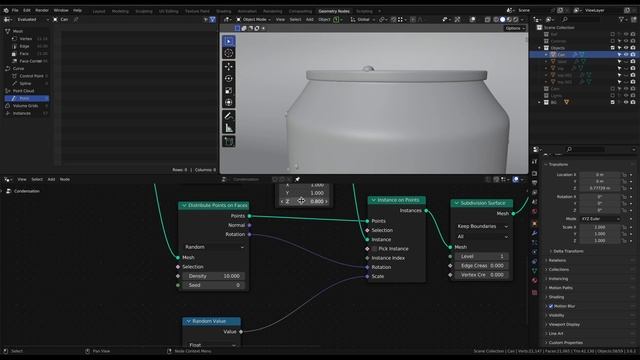The width and height of the screenshot is (640, 360).
Task: Enable the Motion Blur checkbox
Action: [551, 306]
